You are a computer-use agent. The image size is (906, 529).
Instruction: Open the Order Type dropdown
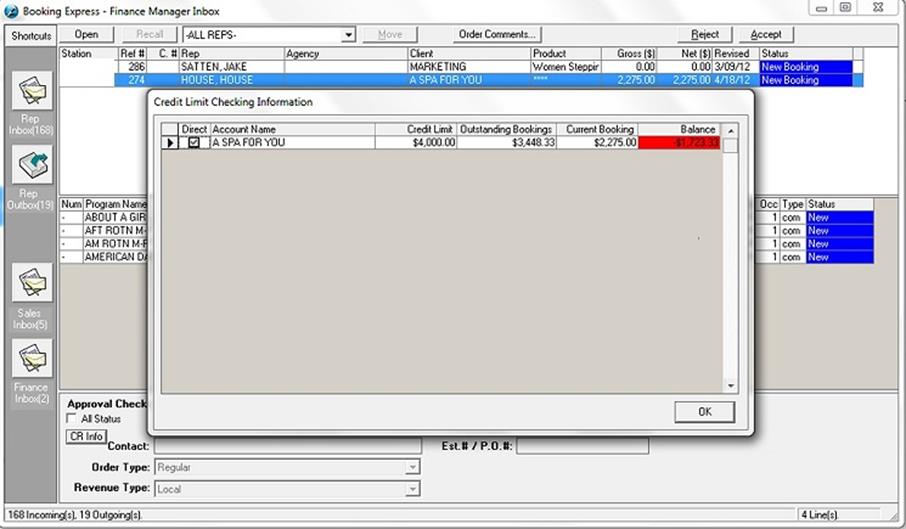click(412, 467)
